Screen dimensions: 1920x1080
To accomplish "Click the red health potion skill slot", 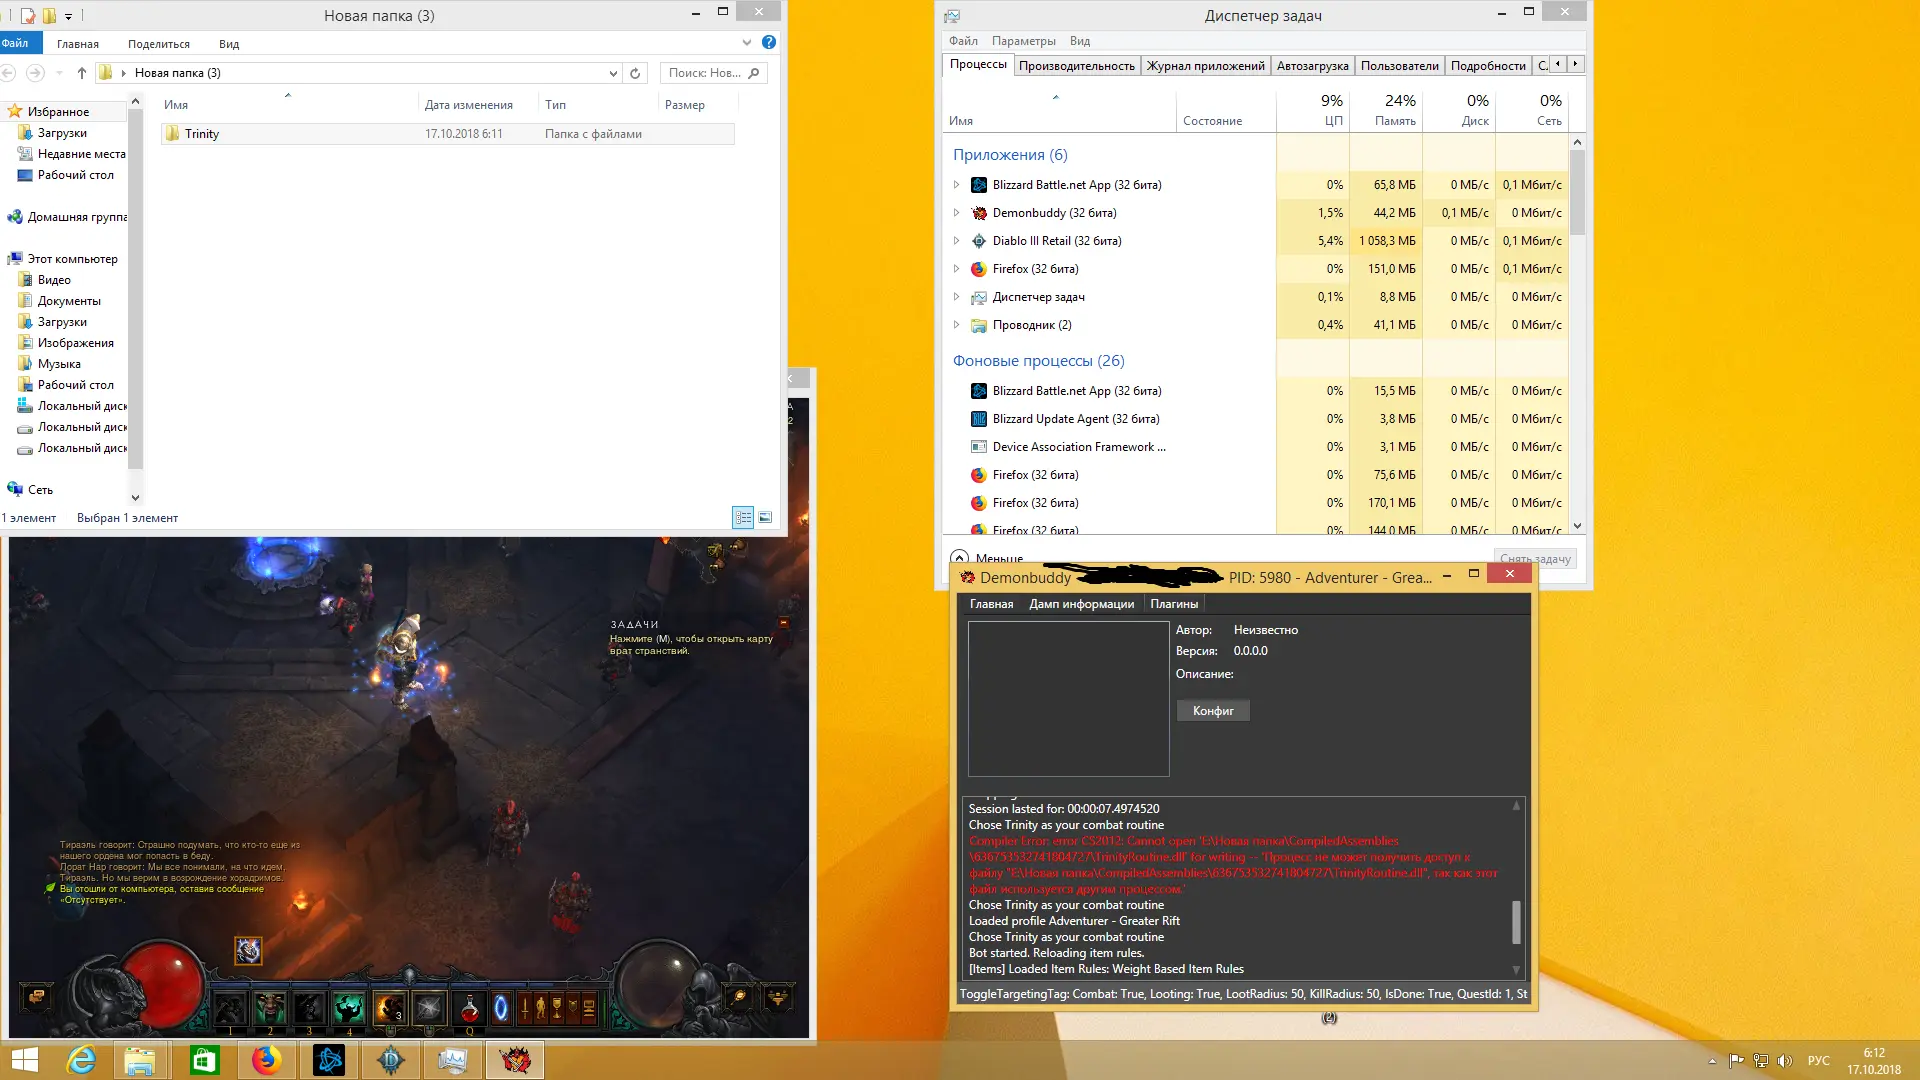I will [469, 1008].
